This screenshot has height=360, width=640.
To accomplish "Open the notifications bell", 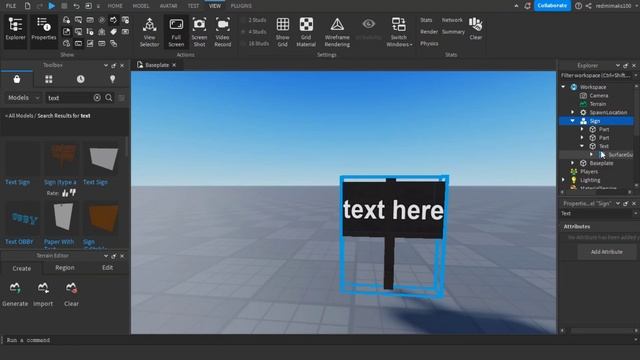I will [x=527, y=6].
